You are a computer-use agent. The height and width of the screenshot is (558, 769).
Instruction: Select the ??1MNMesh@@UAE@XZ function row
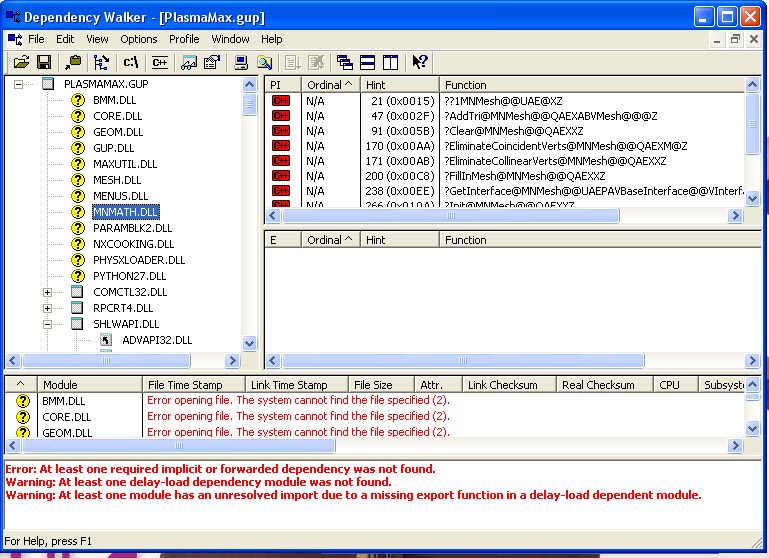[503, 101]
